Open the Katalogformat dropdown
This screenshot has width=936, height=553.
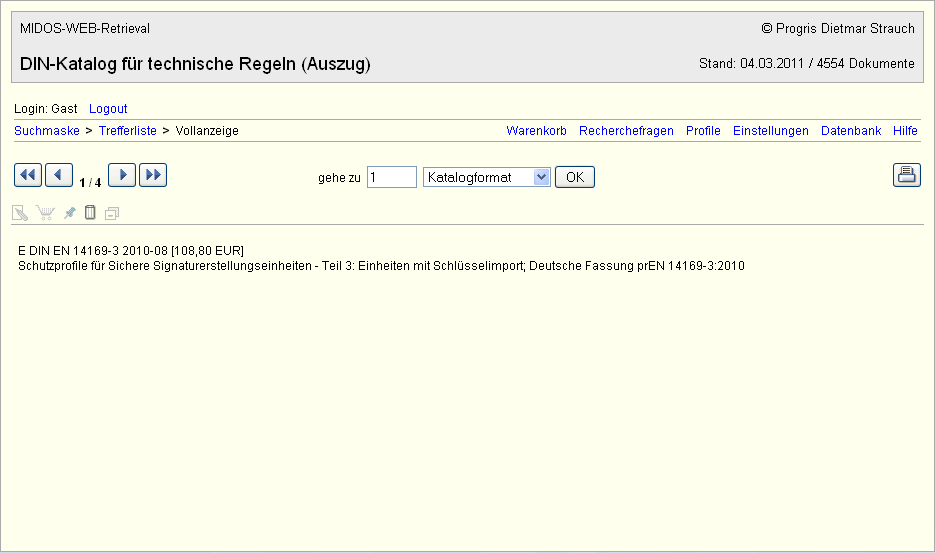tap(486, 177)
